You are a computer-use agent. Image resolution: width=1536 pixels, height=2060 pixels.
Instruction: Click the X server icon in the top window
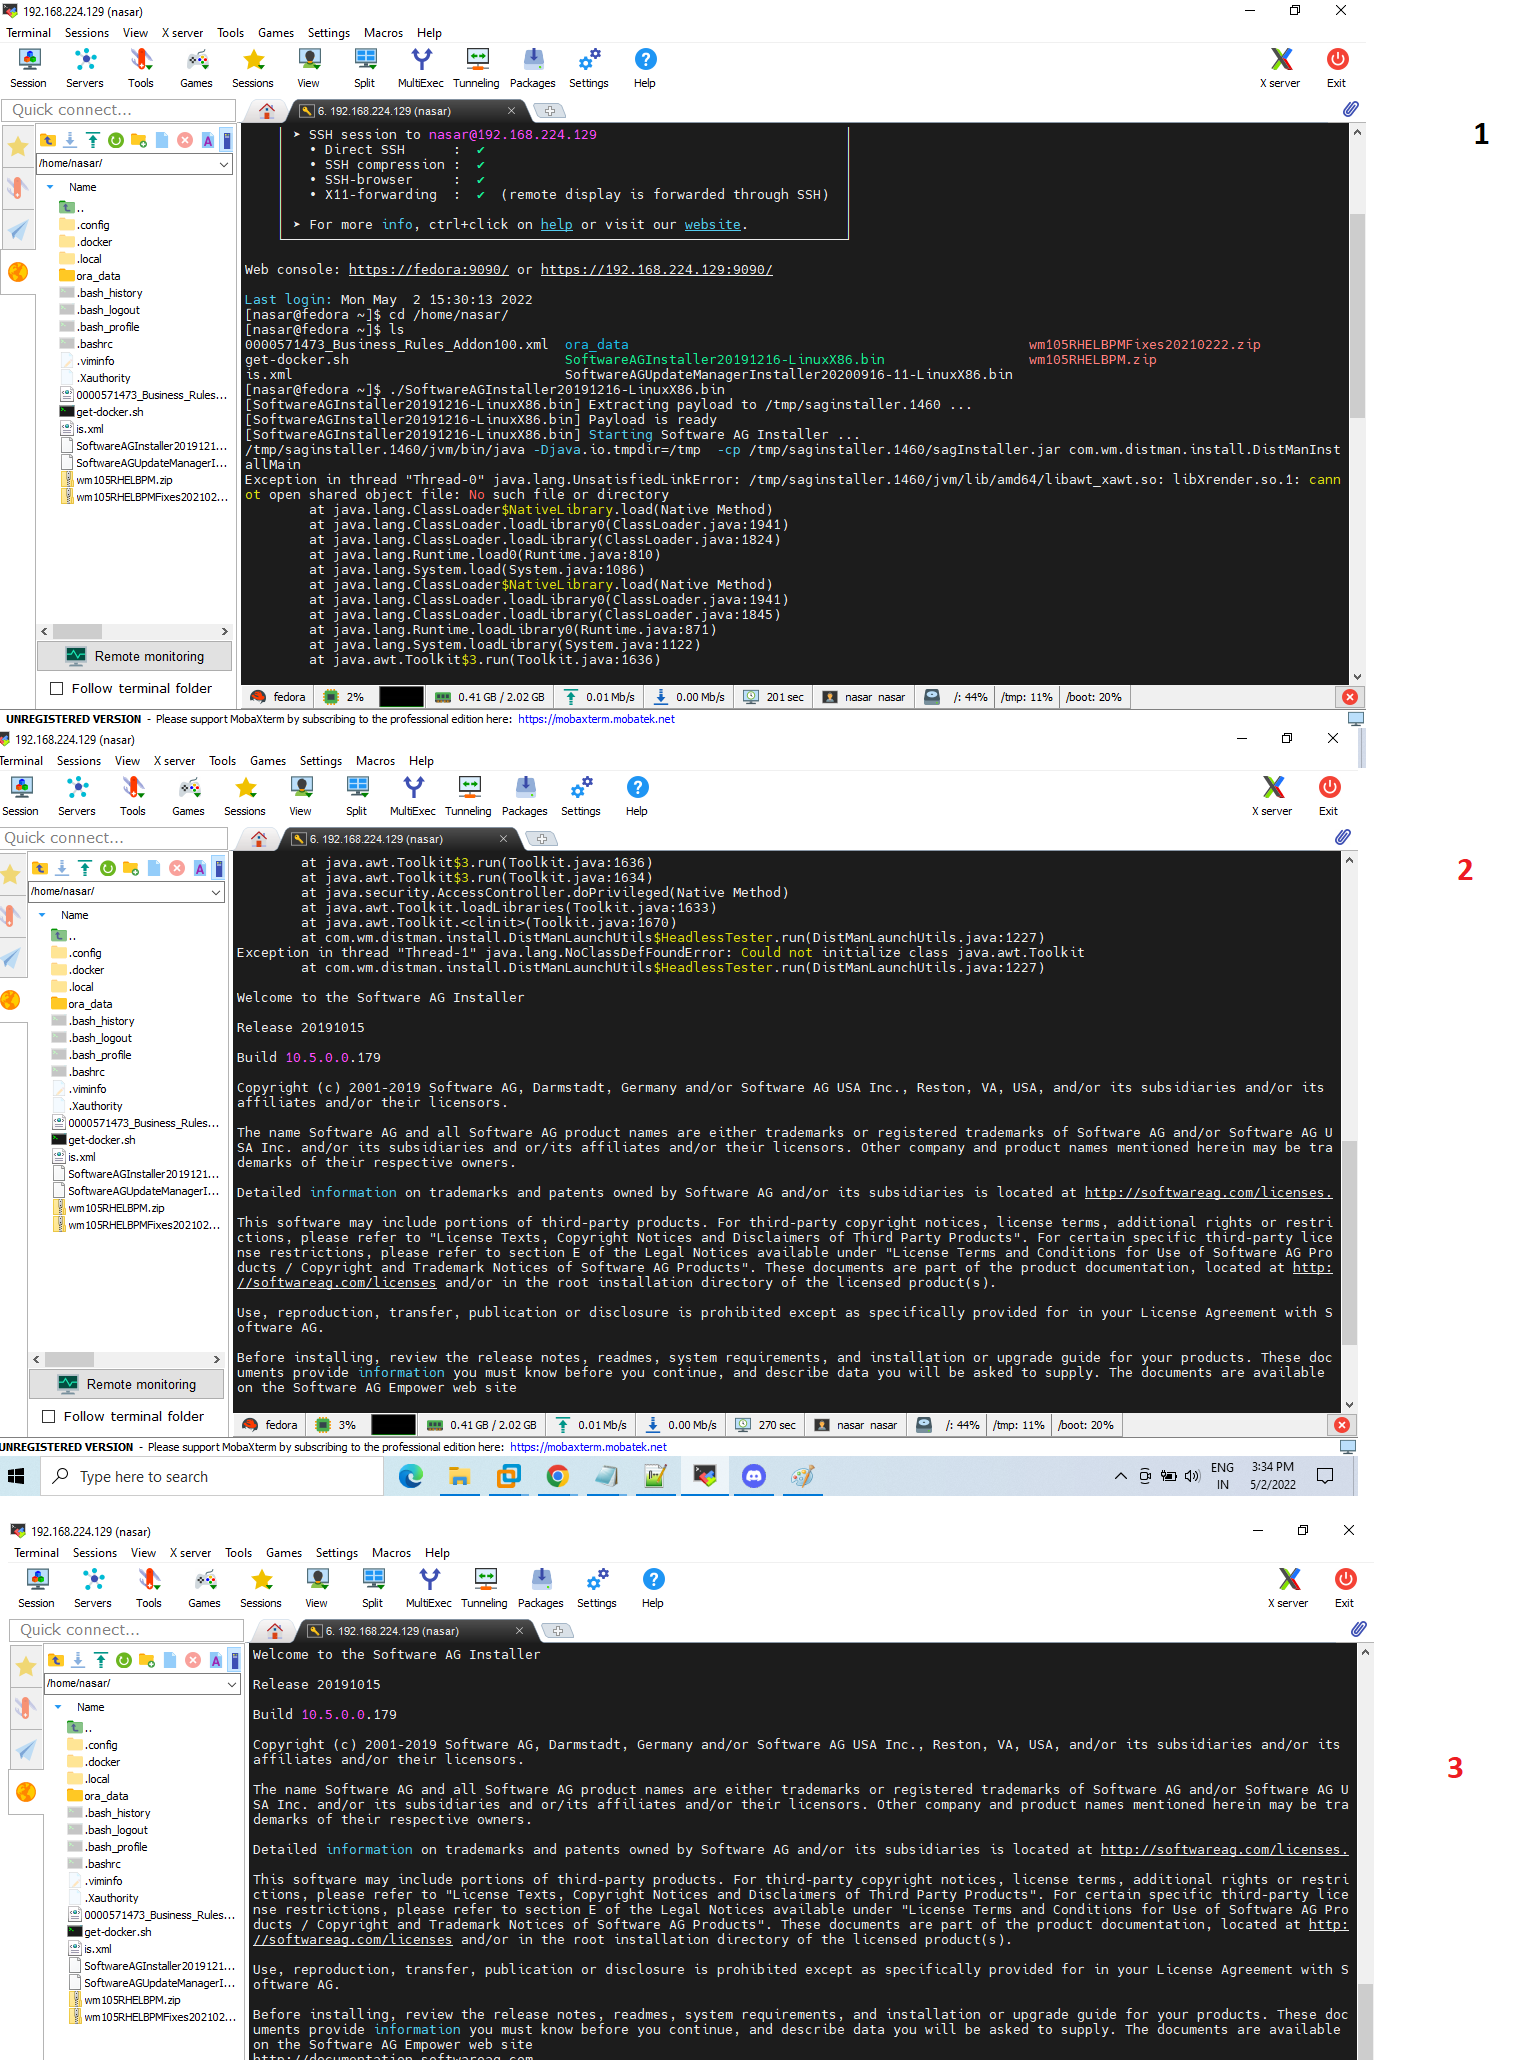click(1281, 68)
